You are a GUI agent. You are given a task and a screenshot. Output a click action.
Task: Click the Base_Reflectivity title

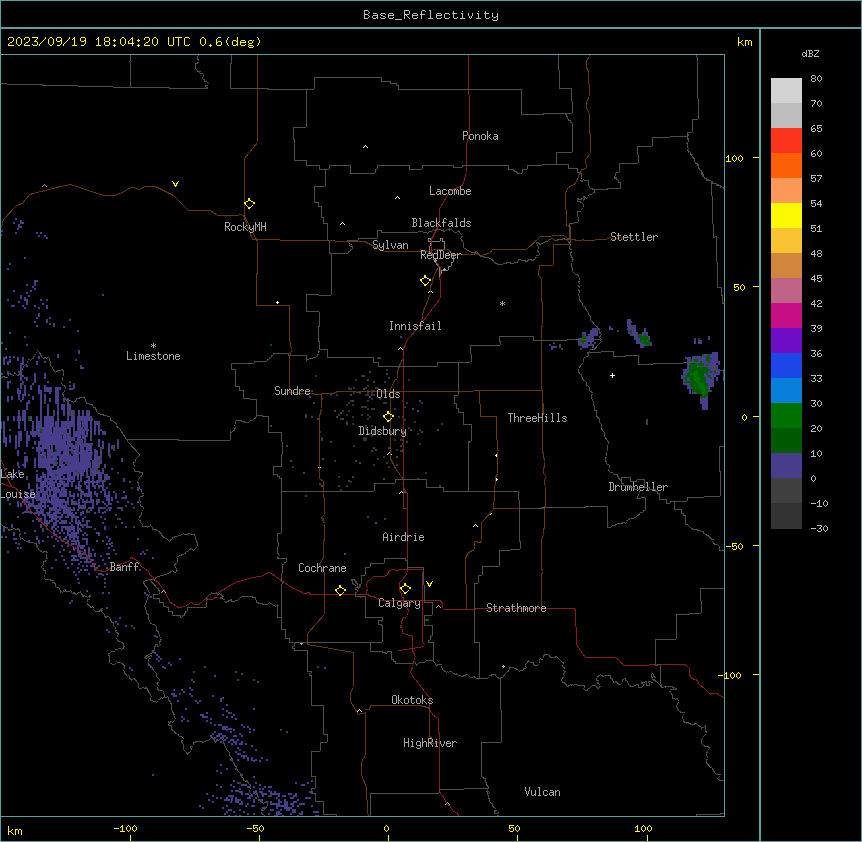[x=431, y=15]
